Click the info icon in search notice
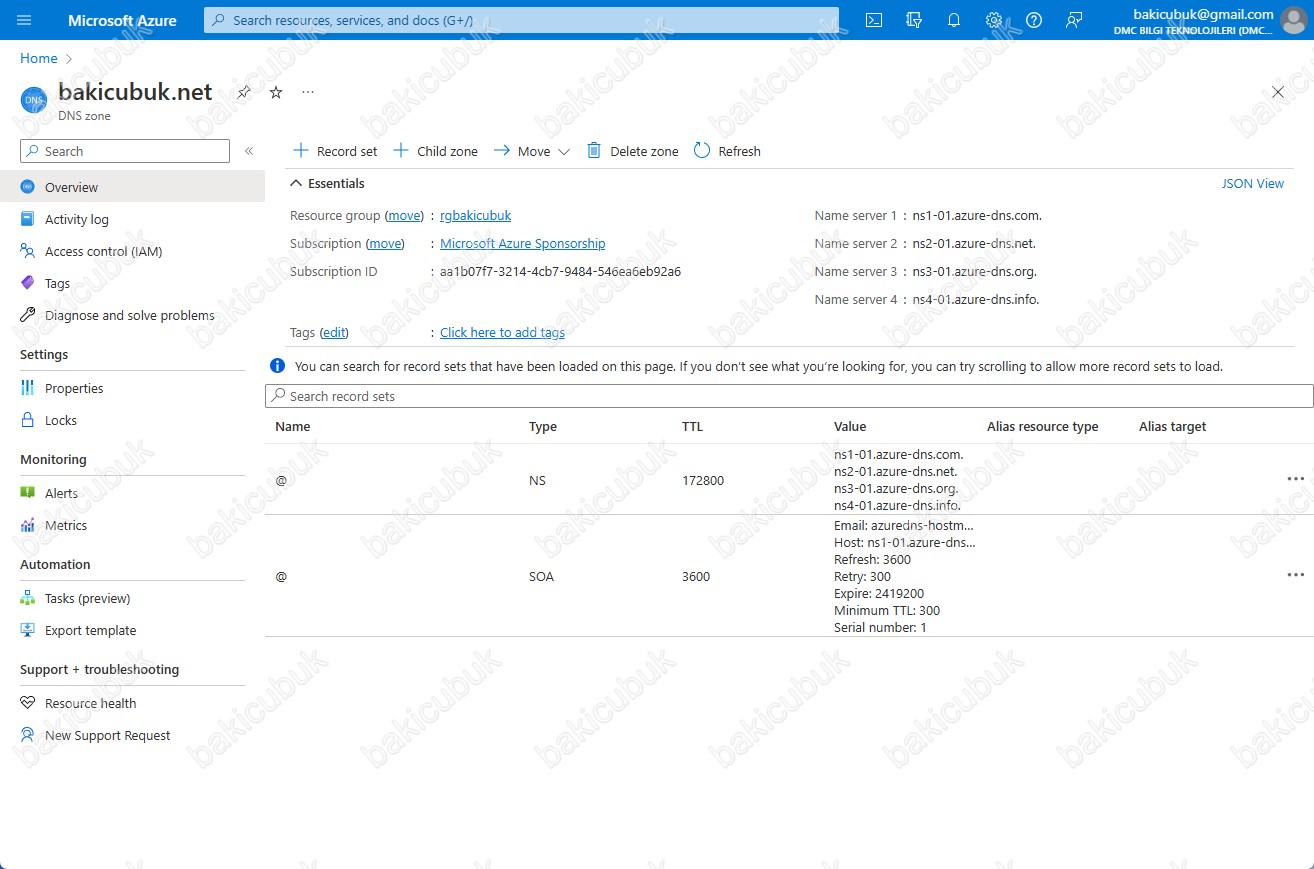This screenshot has width=1314, height=869. click(x=277, y=366)
